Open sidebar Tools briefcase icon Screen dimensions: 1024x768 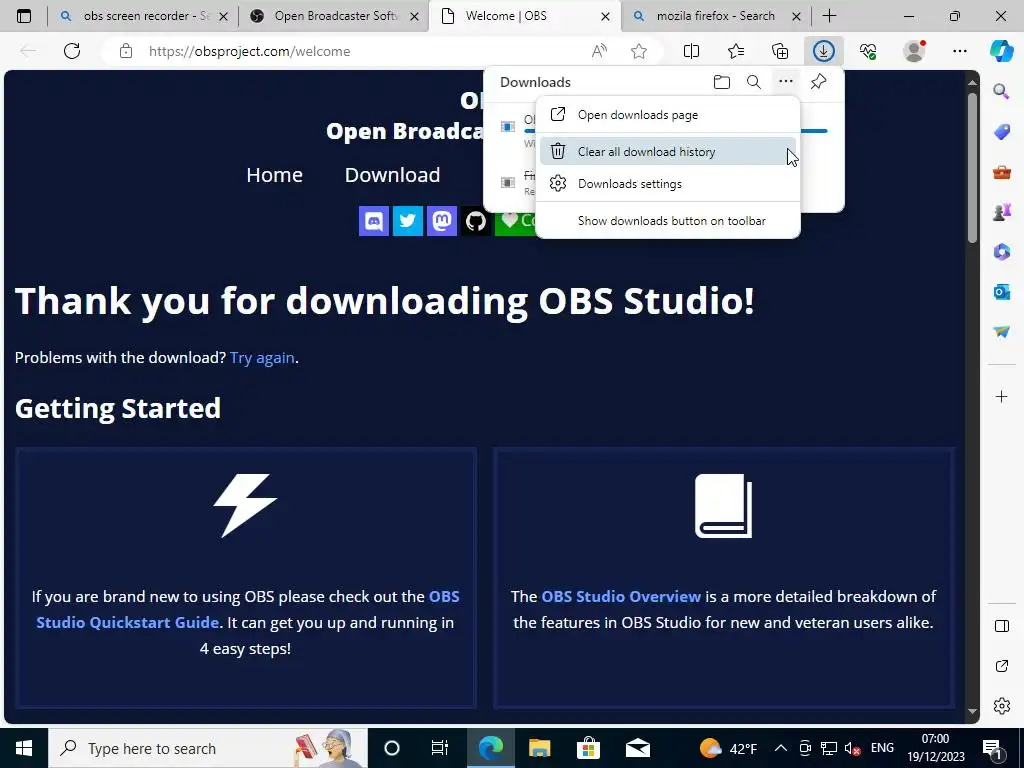(x=1001, y=172)
